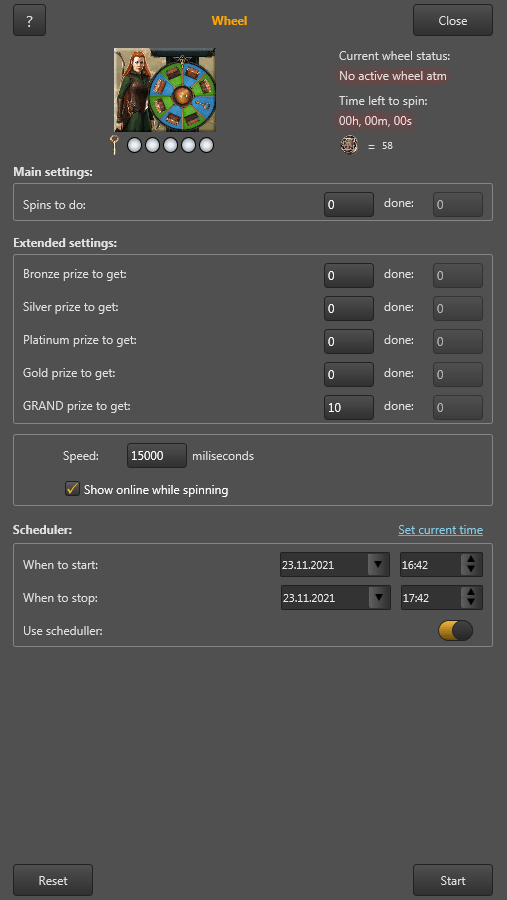Image resolution: width=507 pixels, height=900 pixels.
Task: Click the golden key icon
Action: pyautogui.click(x=115, y=145)
